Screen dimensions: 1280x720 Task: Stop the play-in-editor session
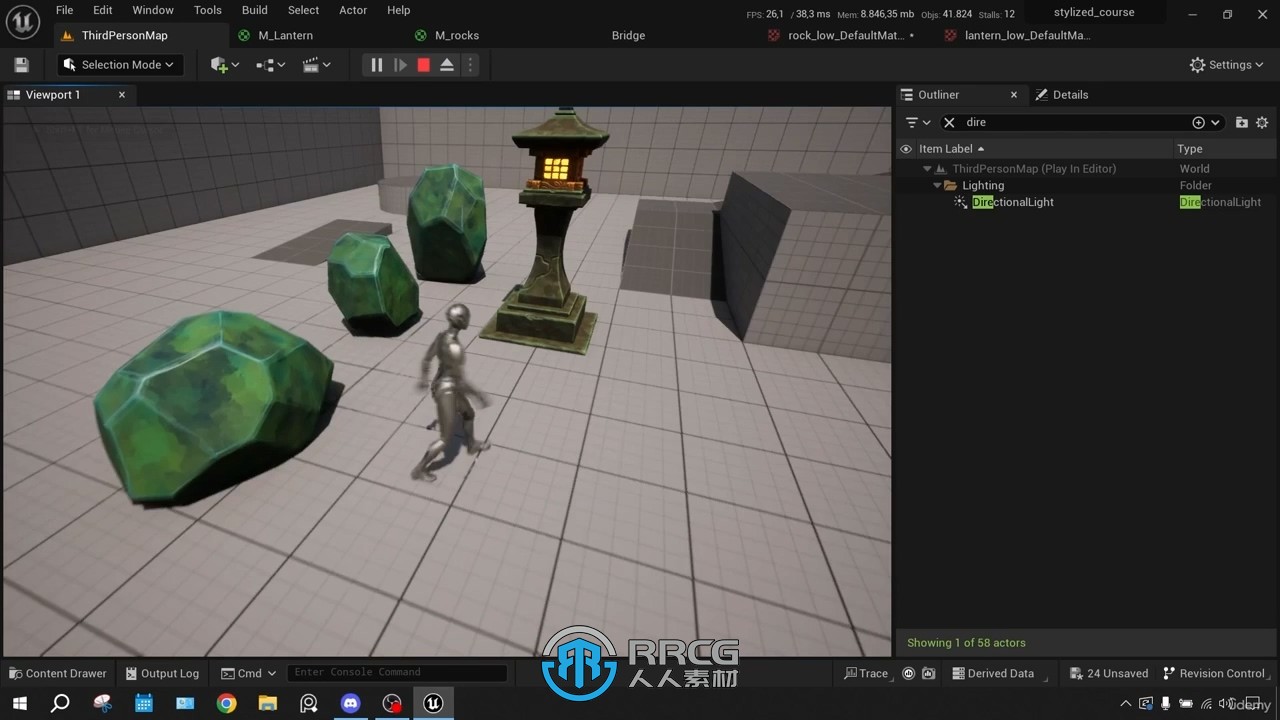pyautogui.click(x=423, y=65)
